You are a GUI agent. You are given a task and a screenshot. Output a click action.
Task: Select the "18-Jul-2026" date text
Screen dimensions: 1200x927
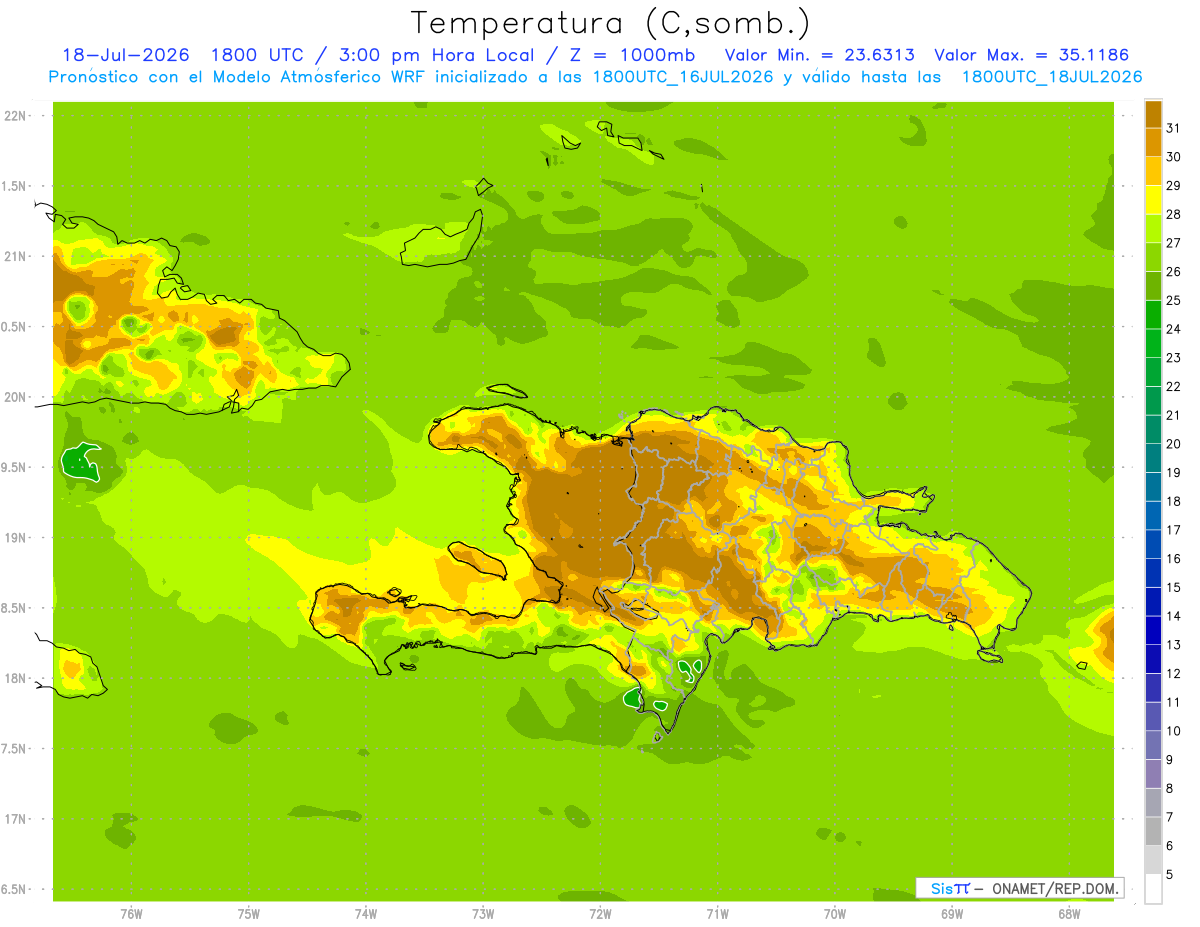click(x=127, y=55)
